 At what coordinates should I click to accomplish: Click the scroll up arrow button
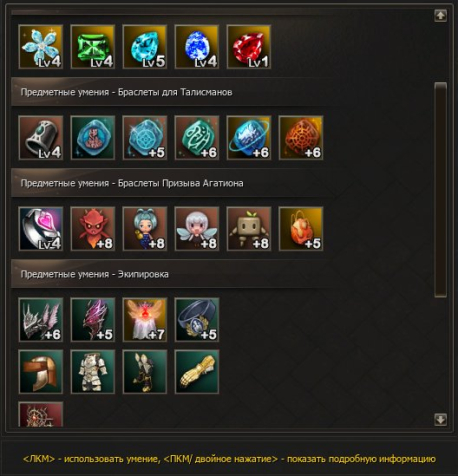coord(440,15)
